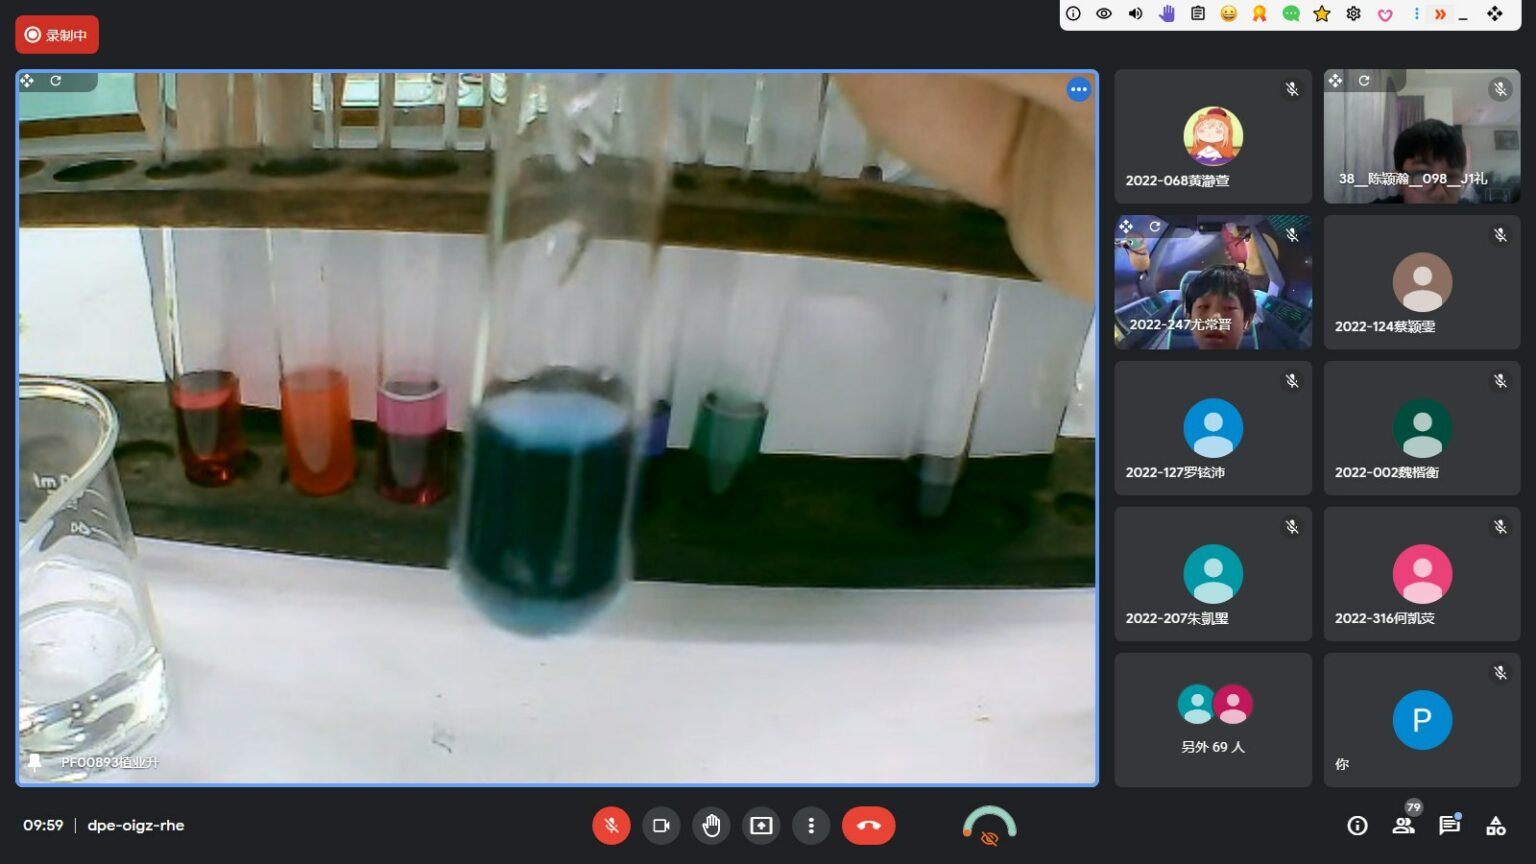Select the 另外 69 人 participants tile
Viewport: 1536px width, 864px height.
(x=1212, y=719)
